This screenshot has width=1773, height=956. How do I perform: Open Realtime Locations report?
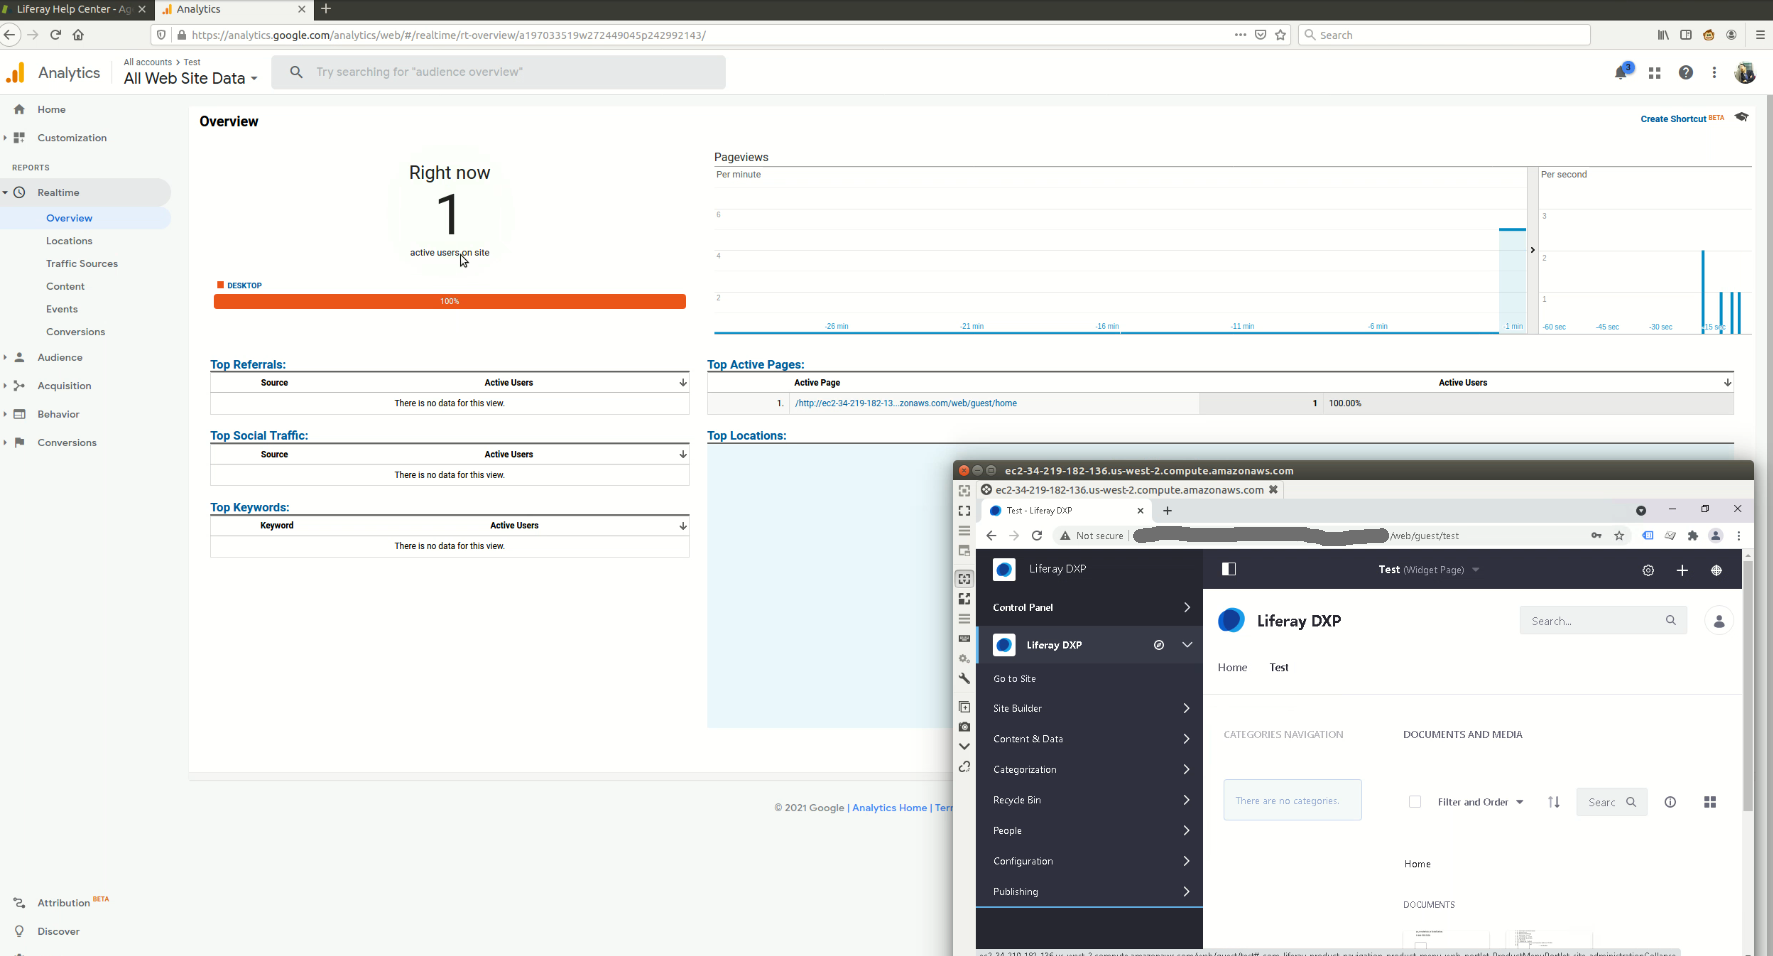coord(69,241)
